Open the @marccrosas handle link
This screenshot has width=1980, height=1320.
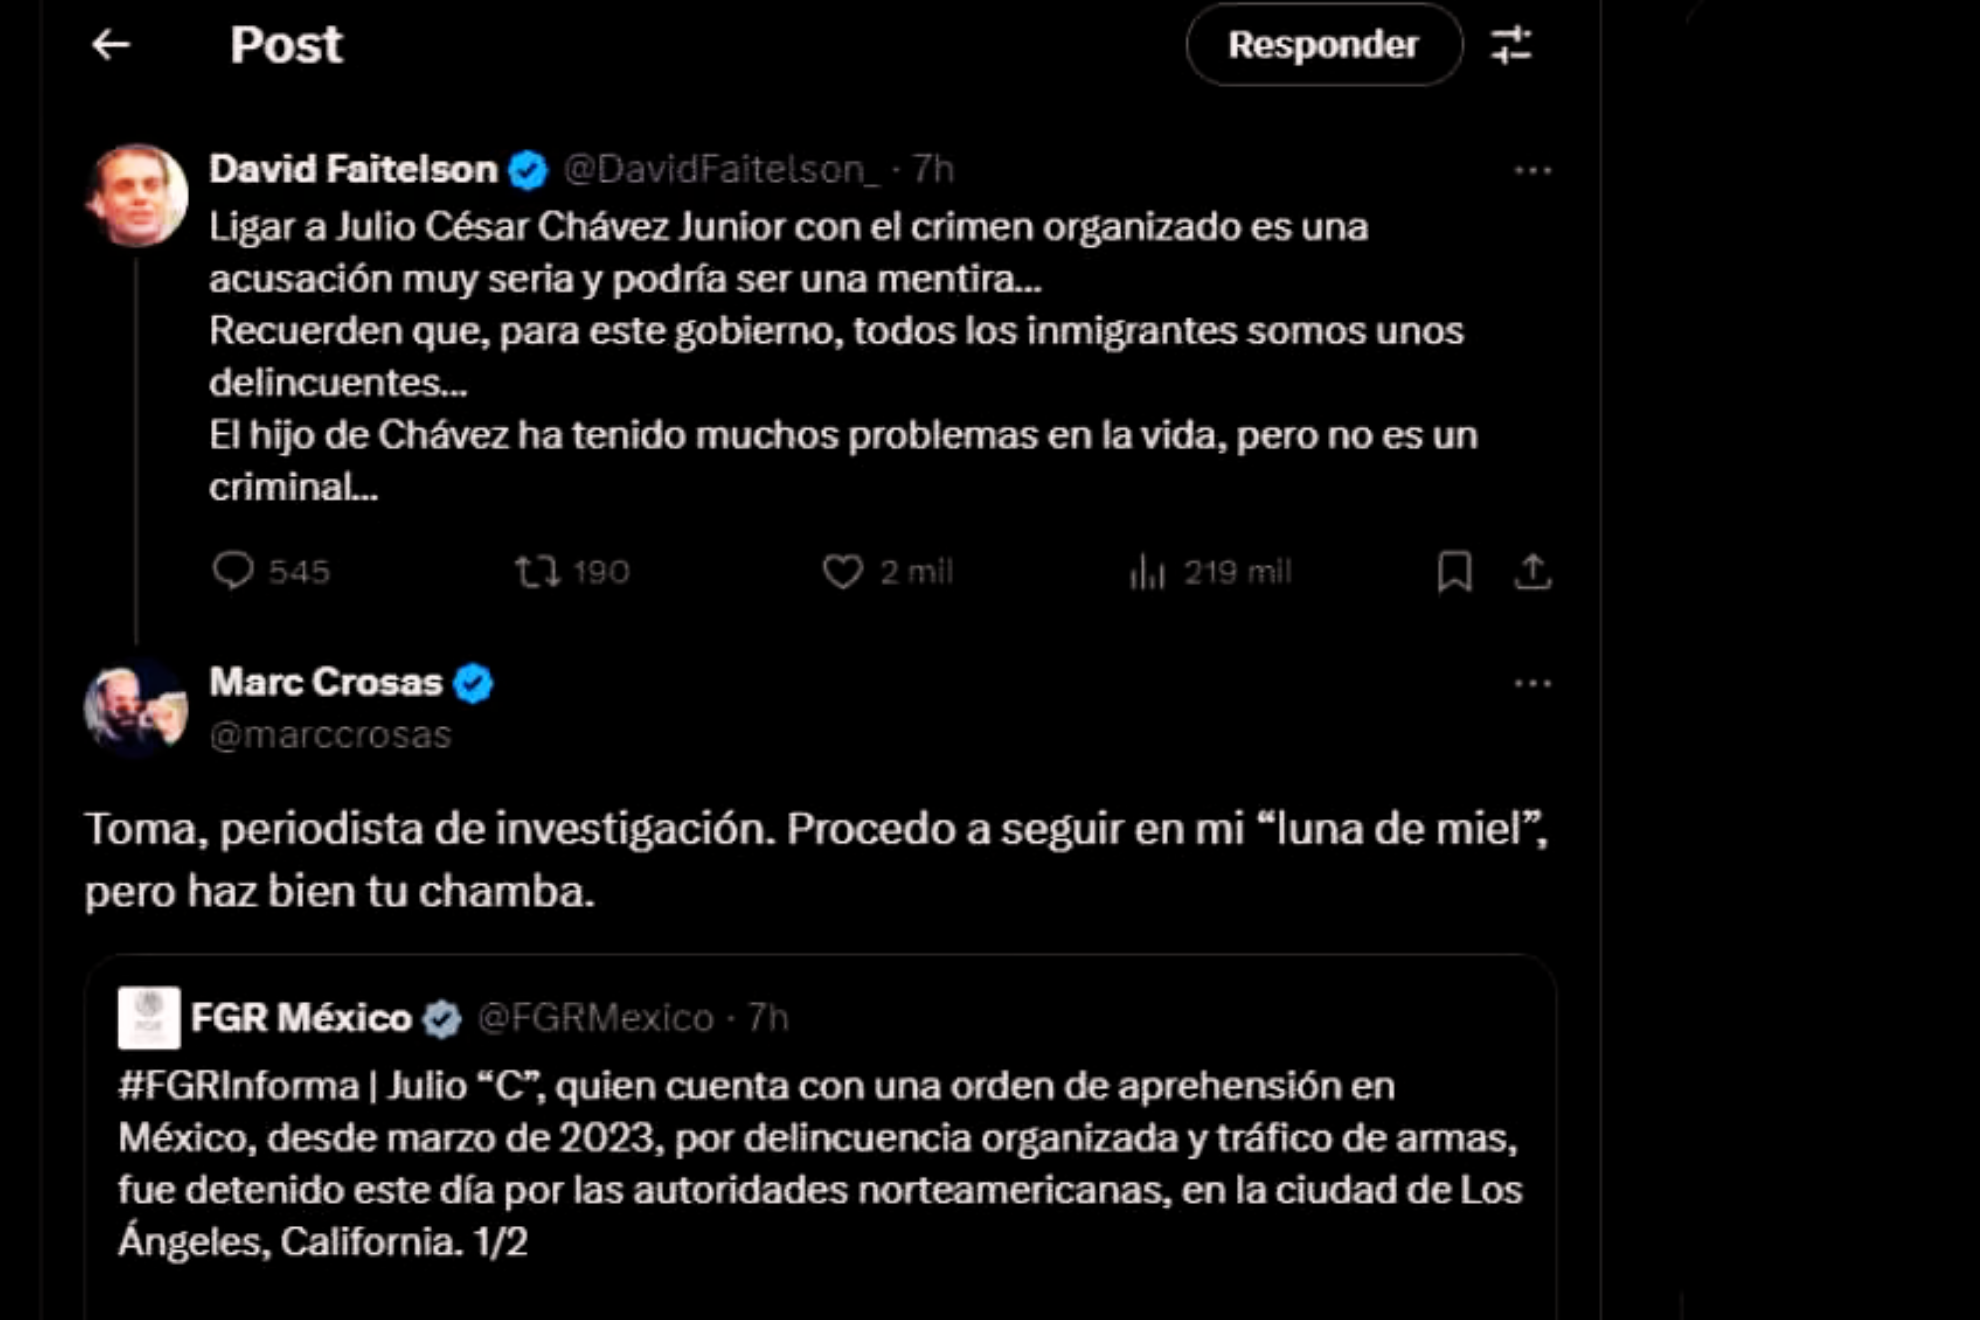click(331, 732)
